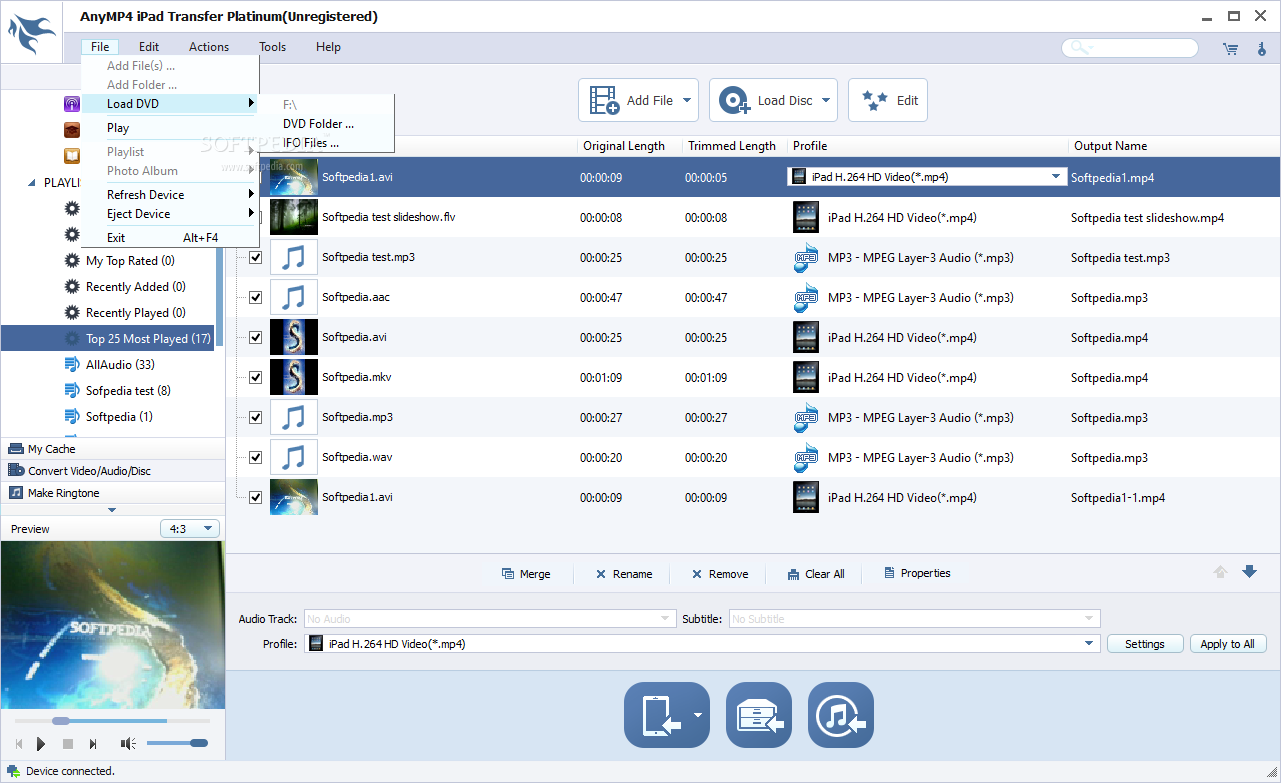Open the Podcasts purple sidebar icon
The height and width of the screenshot is (783, 1281).
point(72,104)
